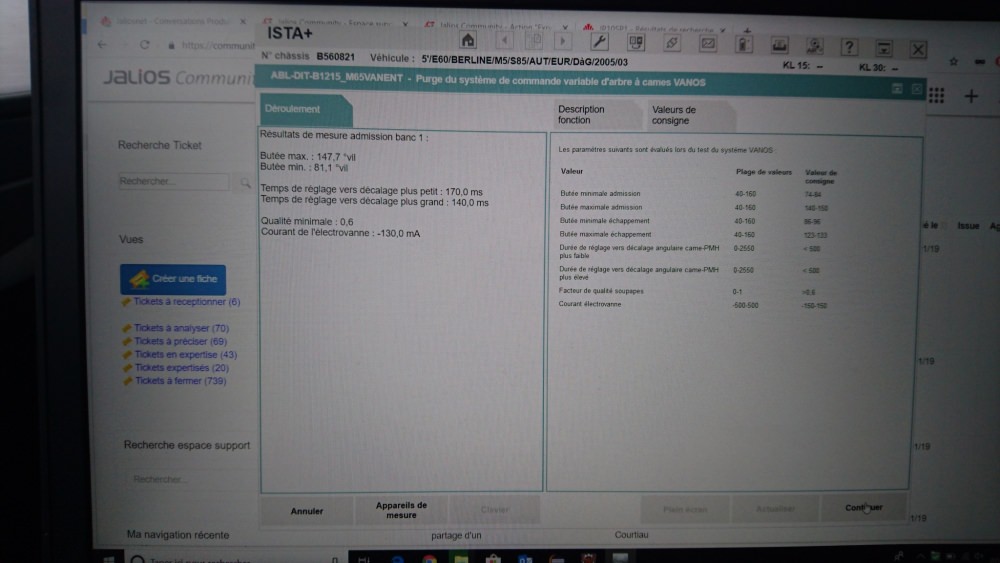Open Outlook from the Windows taskbar
The height and width of the screenshot is (563, 1000).
coord(525,559)
